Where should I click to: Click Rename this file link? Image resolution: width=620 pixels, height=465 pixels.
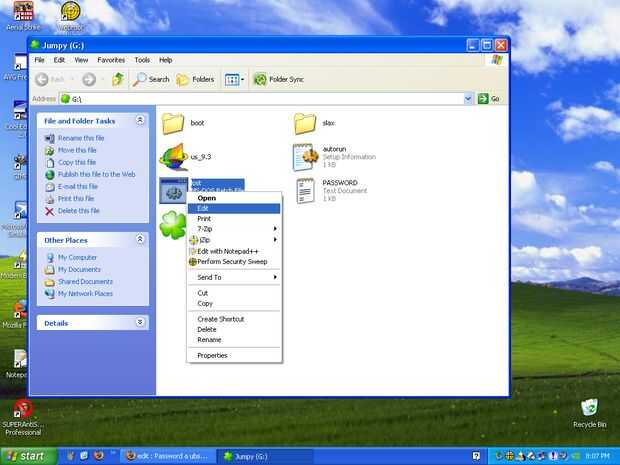(x=81, y=138)
